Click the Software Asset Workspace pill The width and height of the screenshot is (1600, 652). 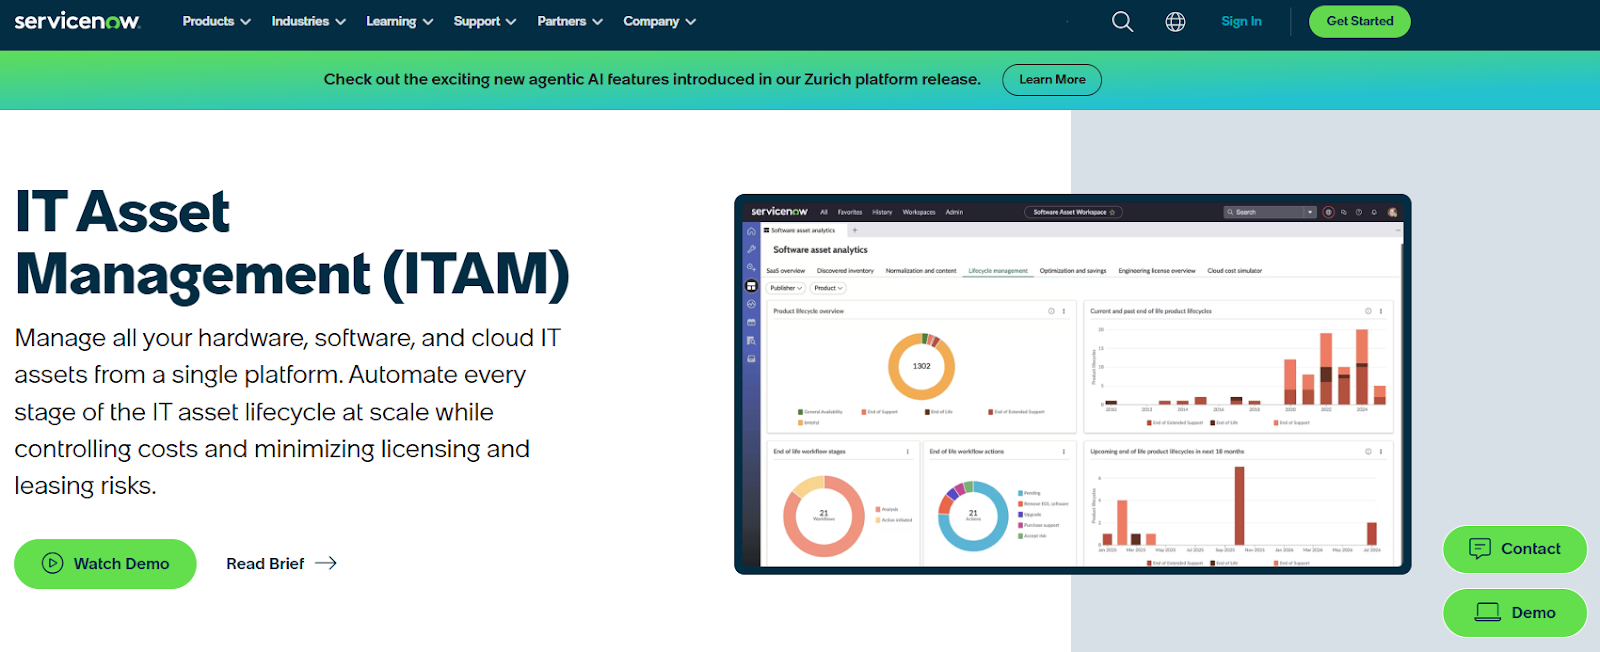pyautogui.click(x=1073, y=212)
